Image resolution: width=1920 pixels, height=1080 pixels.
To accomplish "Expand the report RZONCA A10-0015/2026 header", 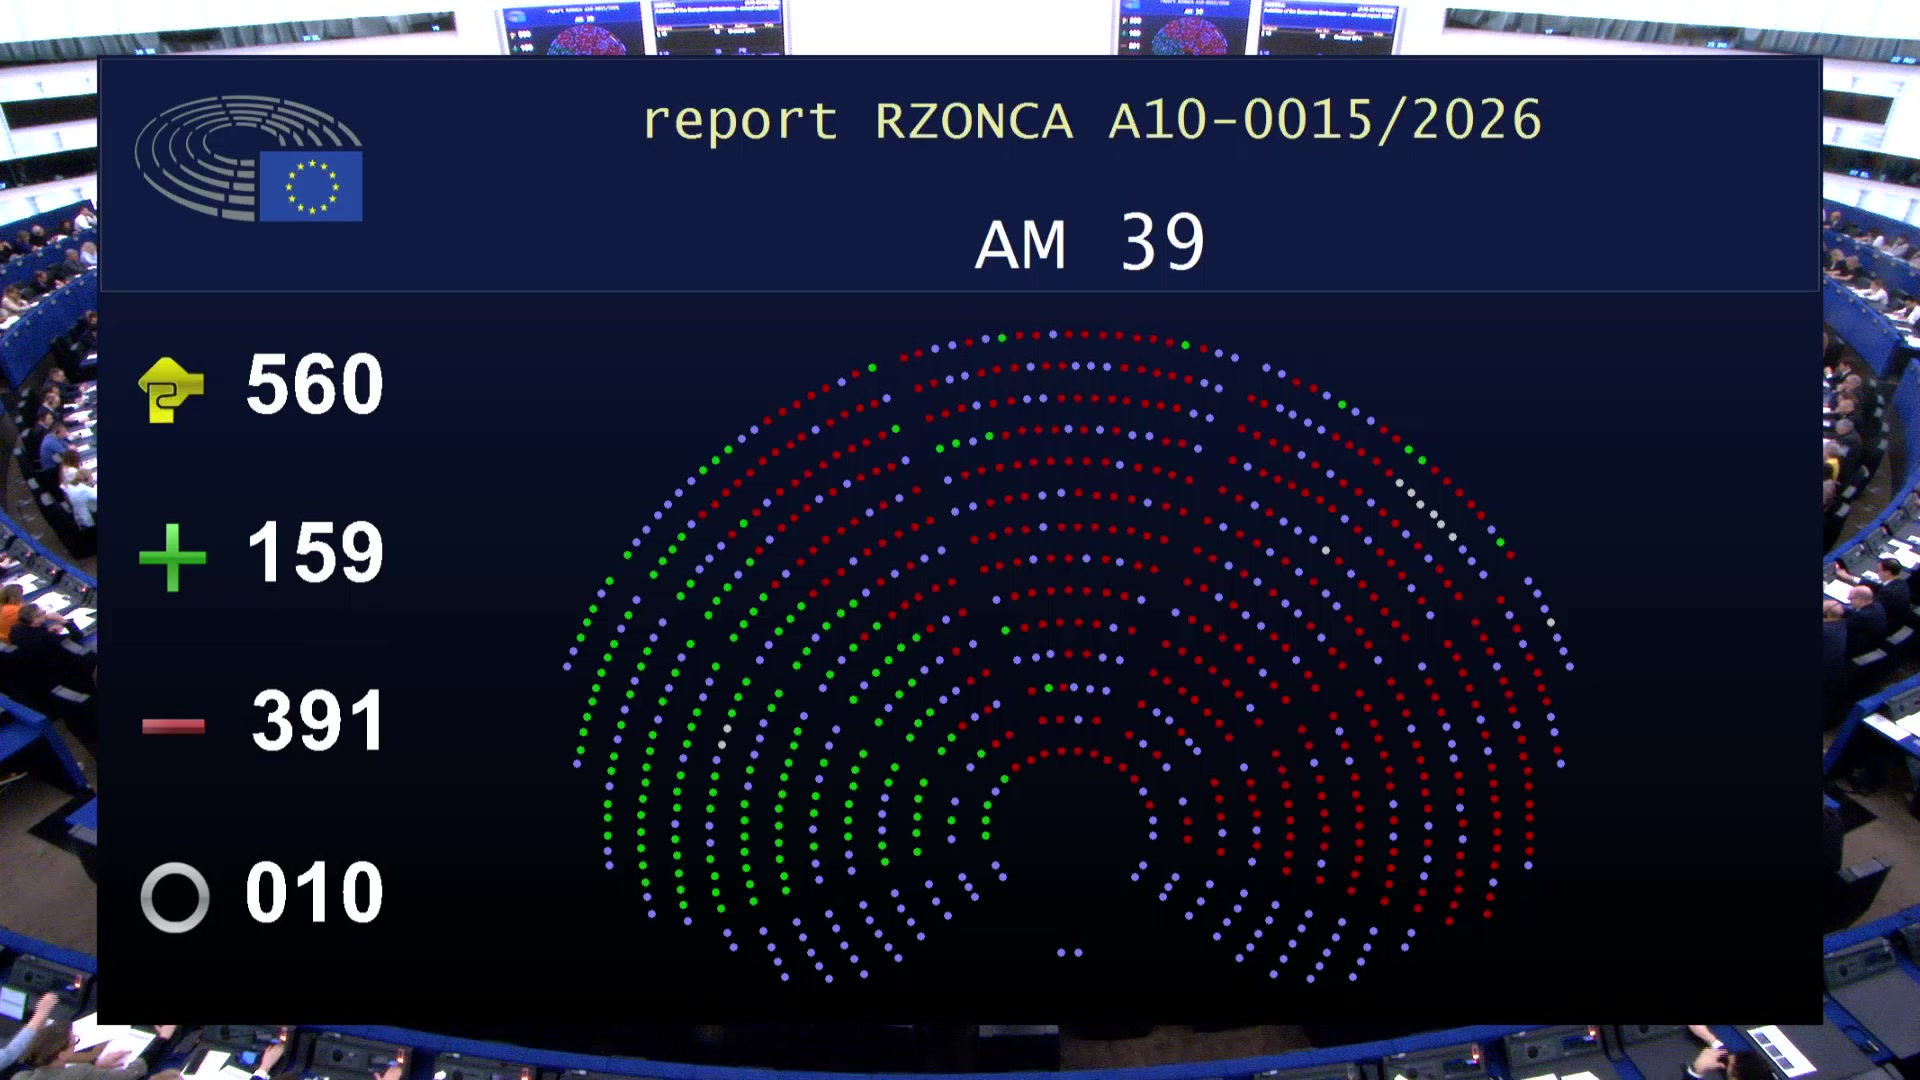I will coord(1093,120).
